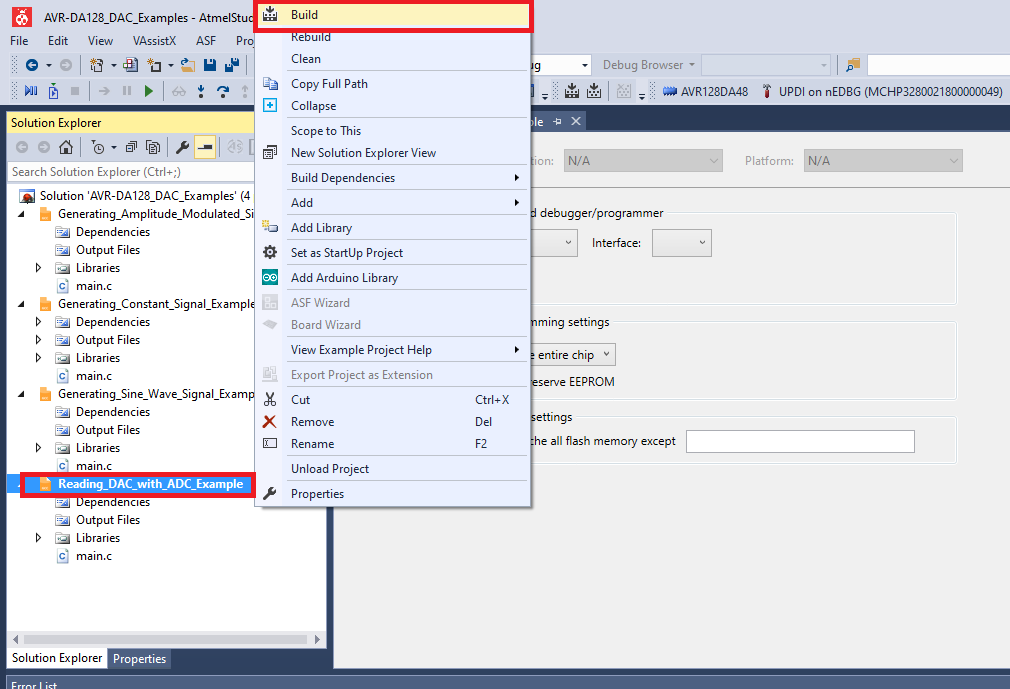This screenshot has height=689, width=1010.
Task: Open the Platform N/A combo box
Action: (x=884, y=160)
